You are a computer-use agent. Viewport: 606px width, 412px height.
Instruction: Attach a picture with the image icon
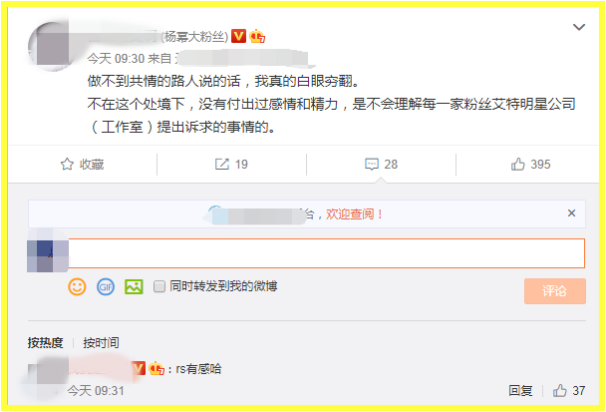point(134,287)
